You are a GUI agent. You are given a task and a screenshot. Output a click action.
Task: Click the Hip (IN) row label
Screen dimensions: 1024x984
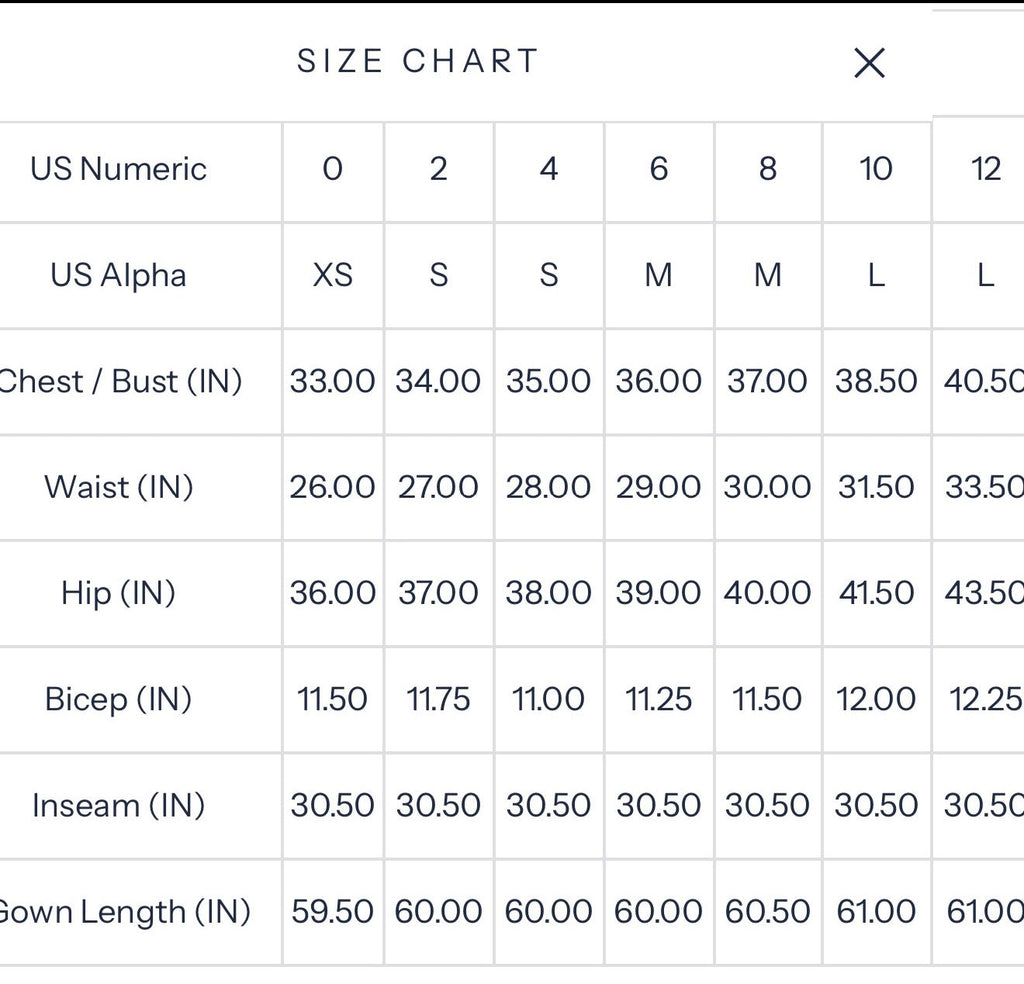tap(118, 594)
